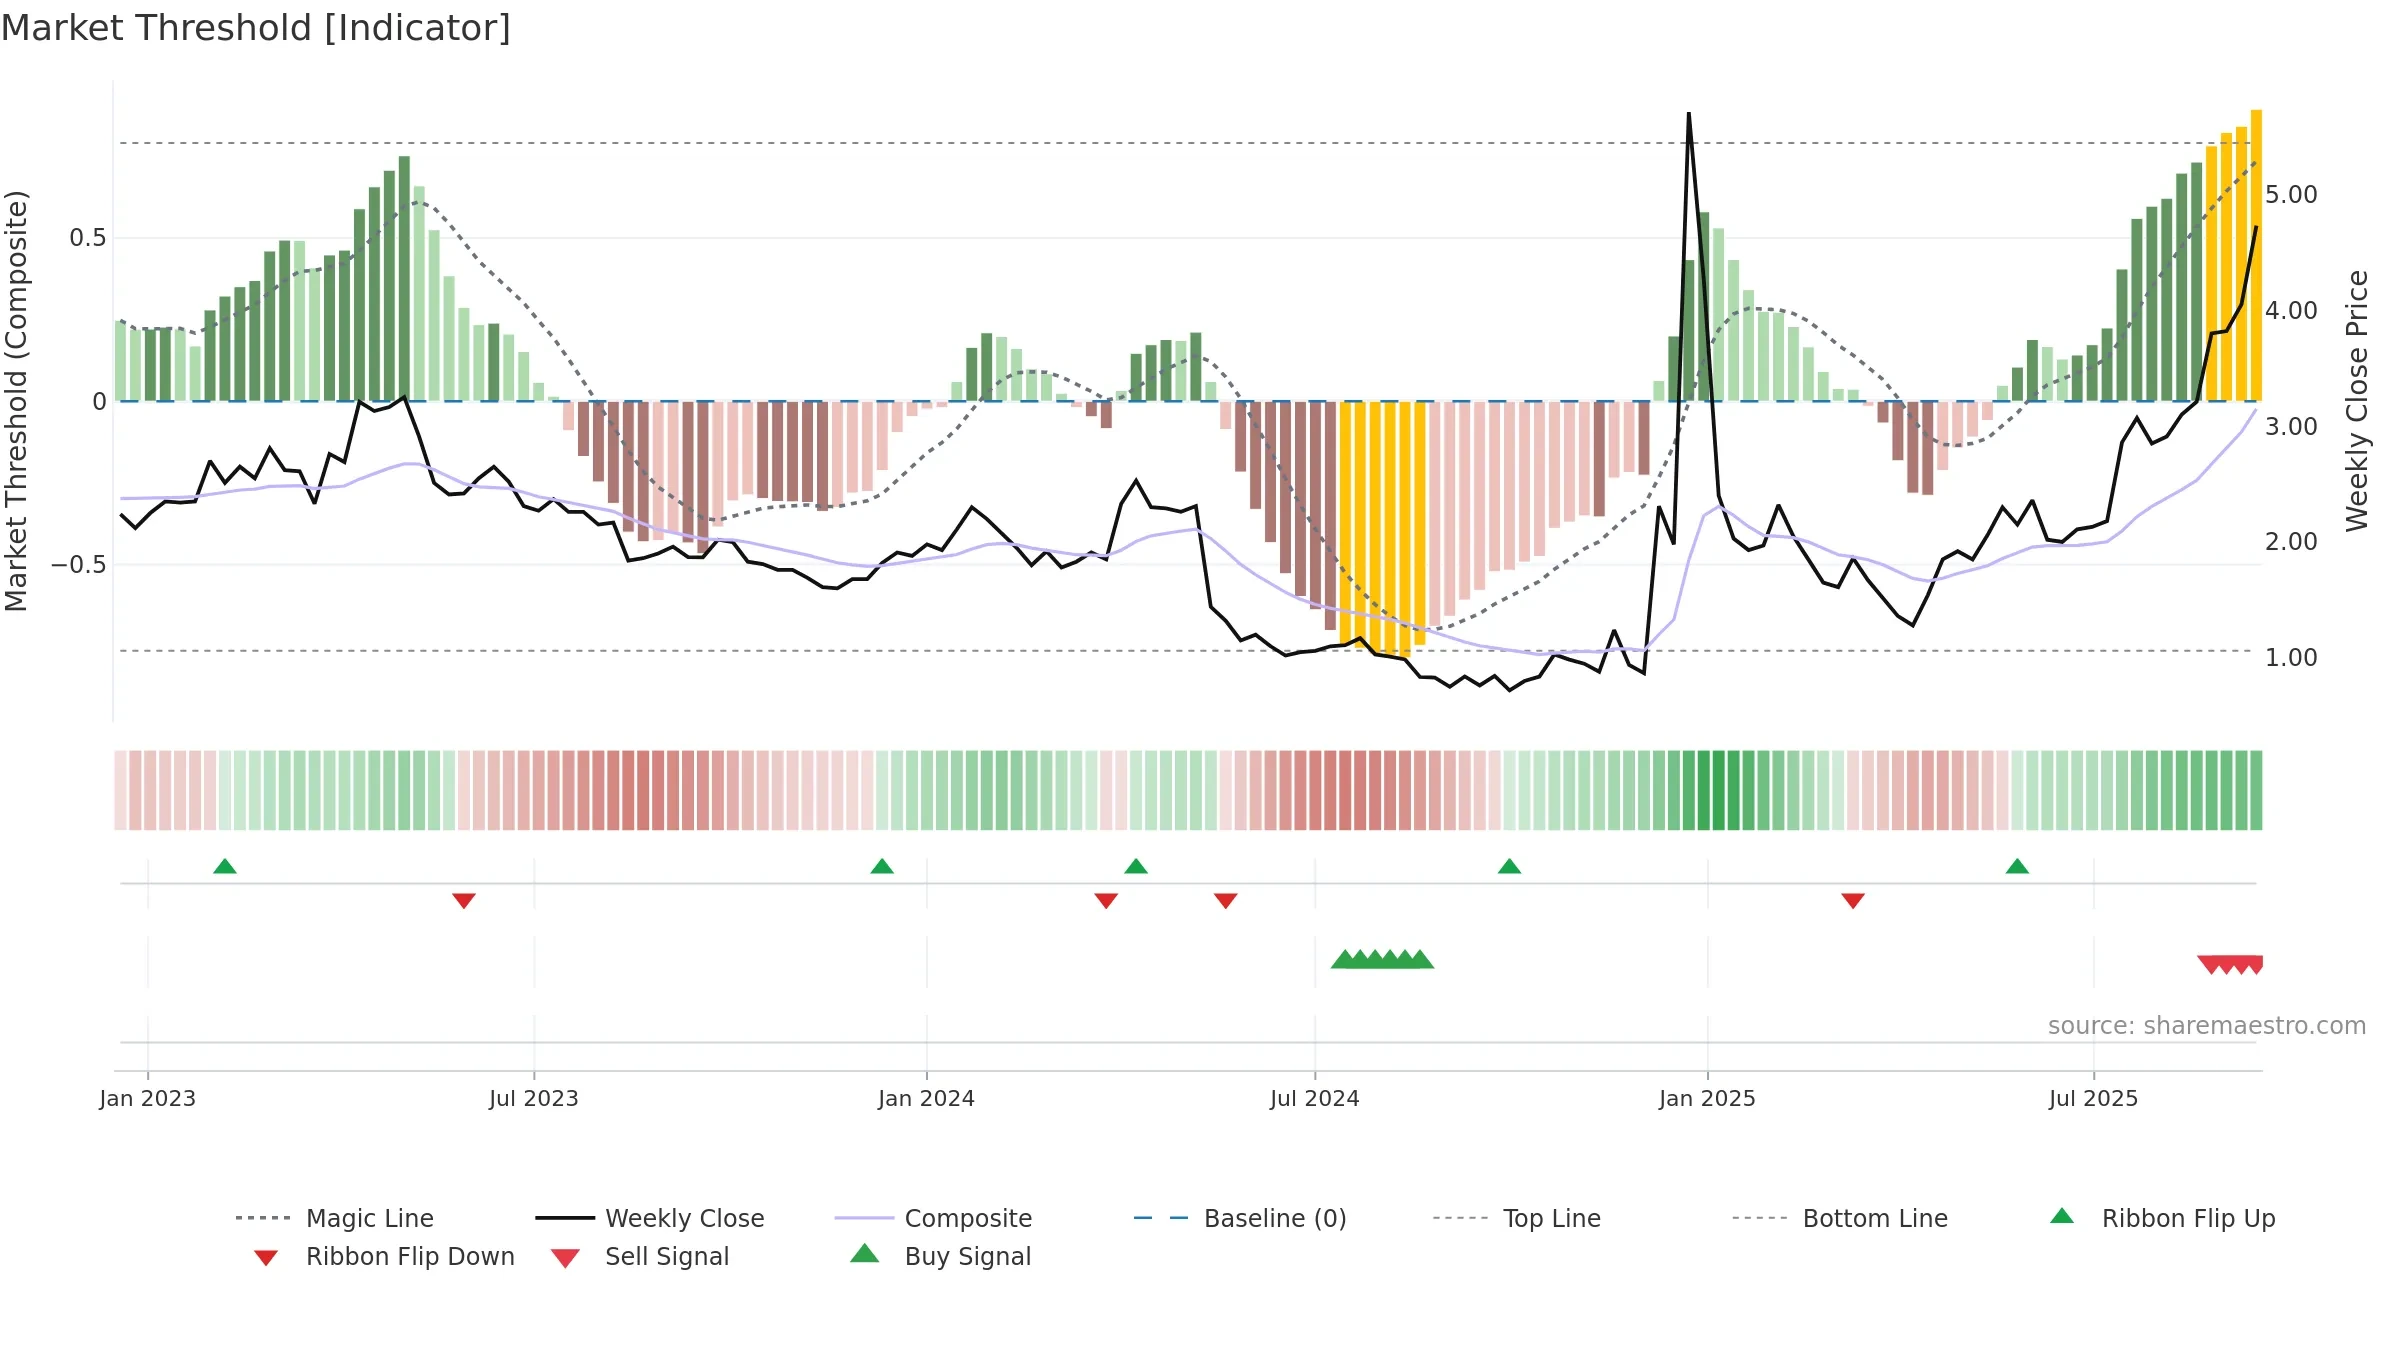Click the Ribbon Flip Up marker near late May 2025

click(x=2017, y=866)
